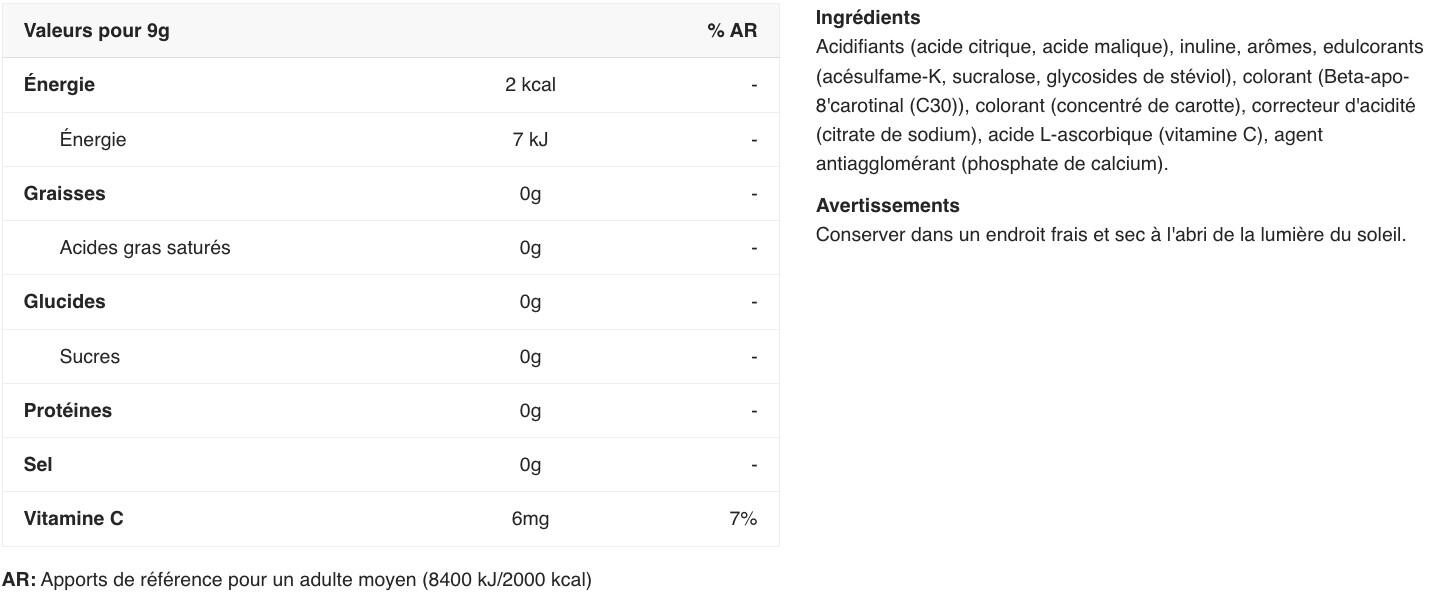Click the '(8400 kJ/2000 kcal)' reference text

[506, 580]
